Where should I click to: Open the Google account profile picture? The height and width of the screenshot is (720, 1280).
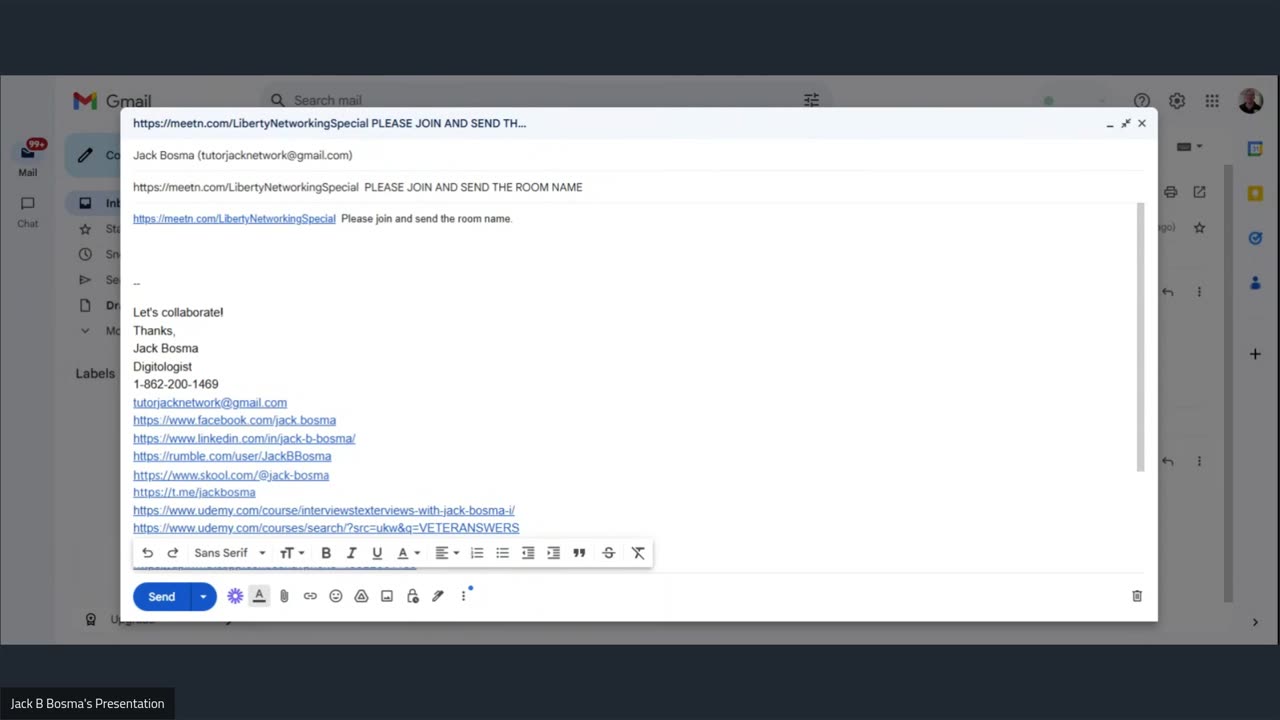(x=1250, y=101)
